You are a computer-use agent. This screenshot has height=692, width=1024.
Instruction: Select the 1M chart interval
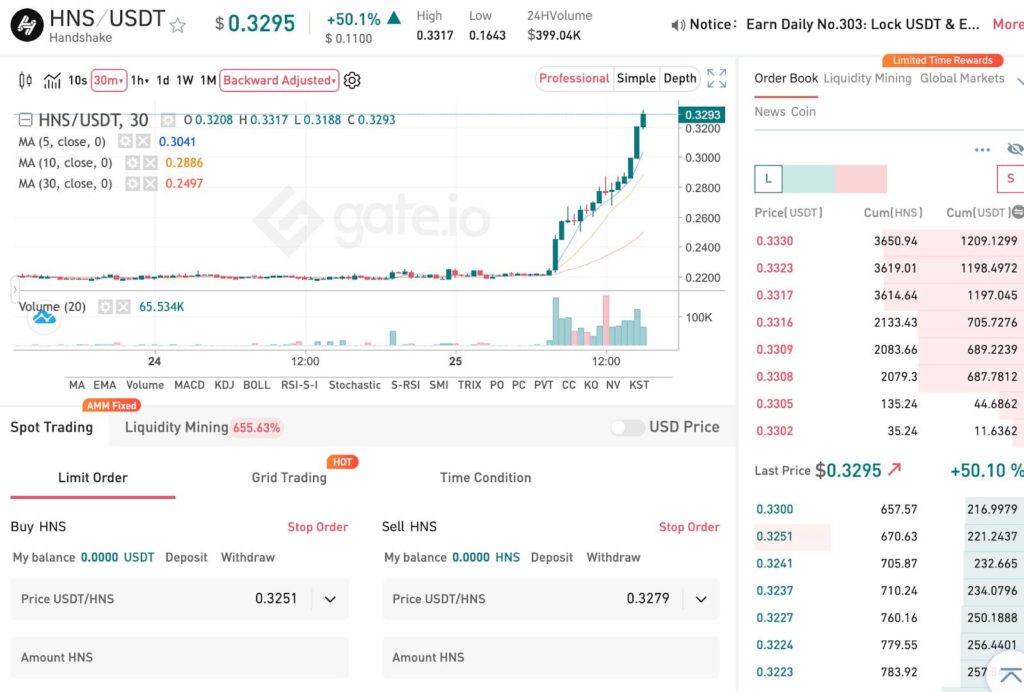[208, 80]
